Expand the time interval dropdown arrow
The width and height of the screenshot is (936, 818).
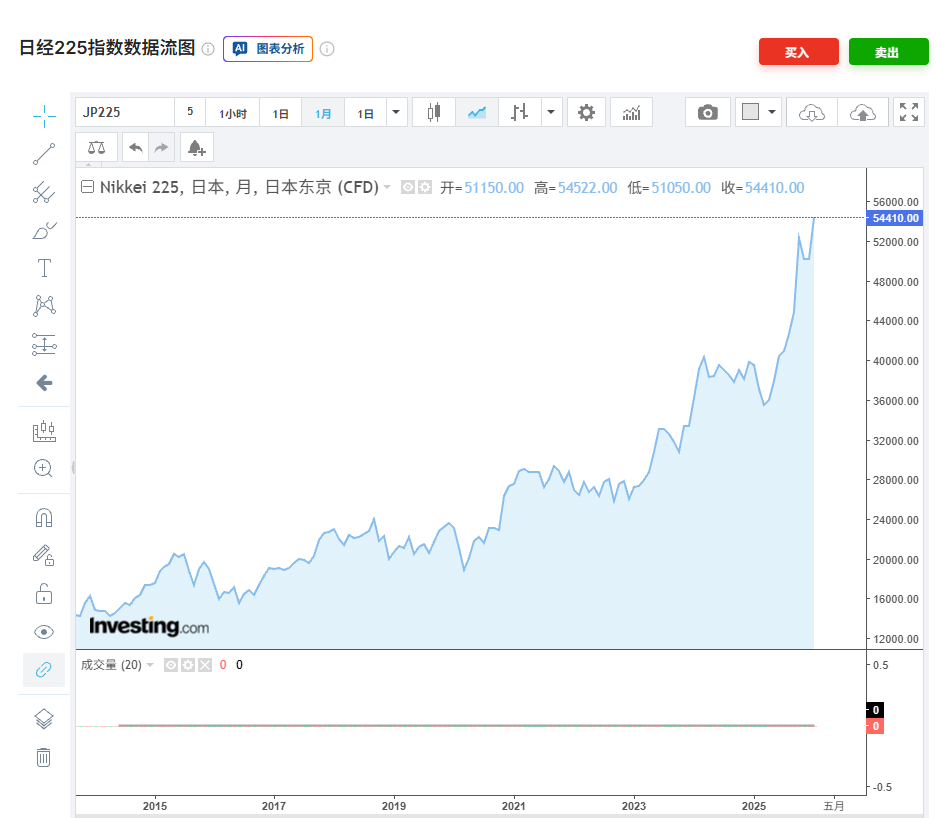[x=397, y=112]
